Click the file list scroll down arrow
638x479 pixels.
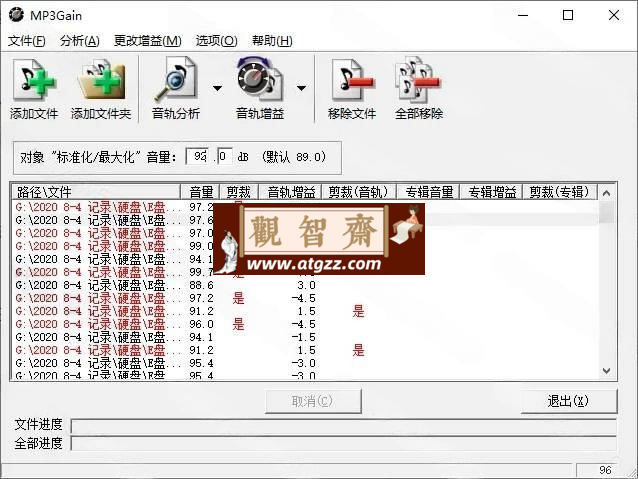[606, 371]
